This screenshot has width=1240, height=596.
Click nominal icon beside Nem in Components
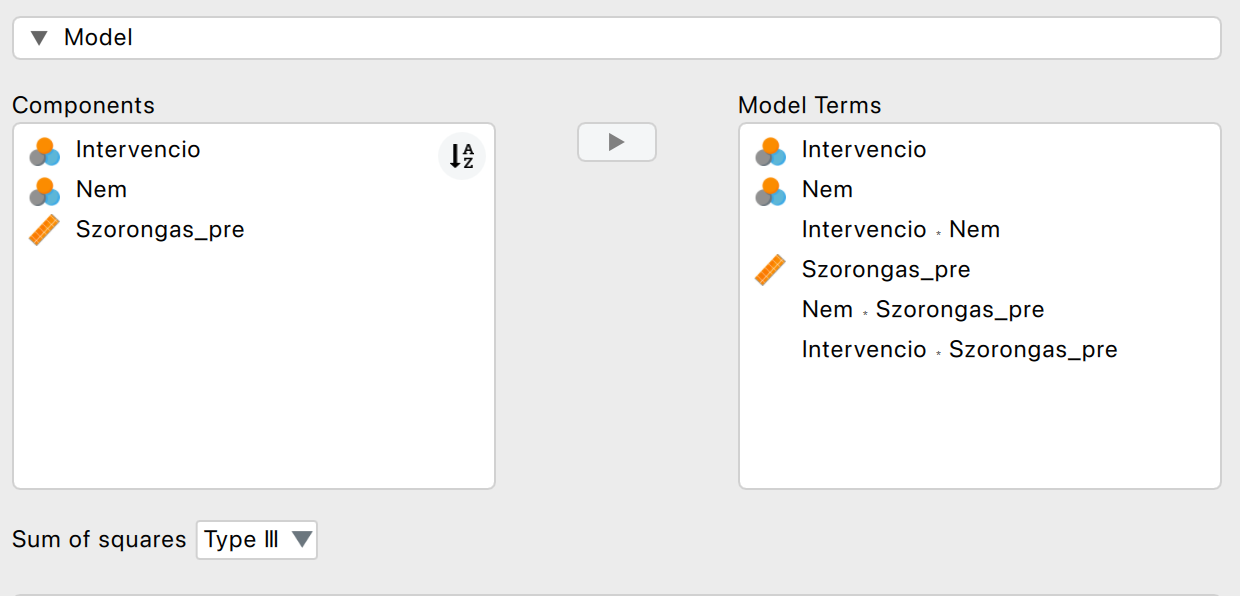click(x=43, y=191)
